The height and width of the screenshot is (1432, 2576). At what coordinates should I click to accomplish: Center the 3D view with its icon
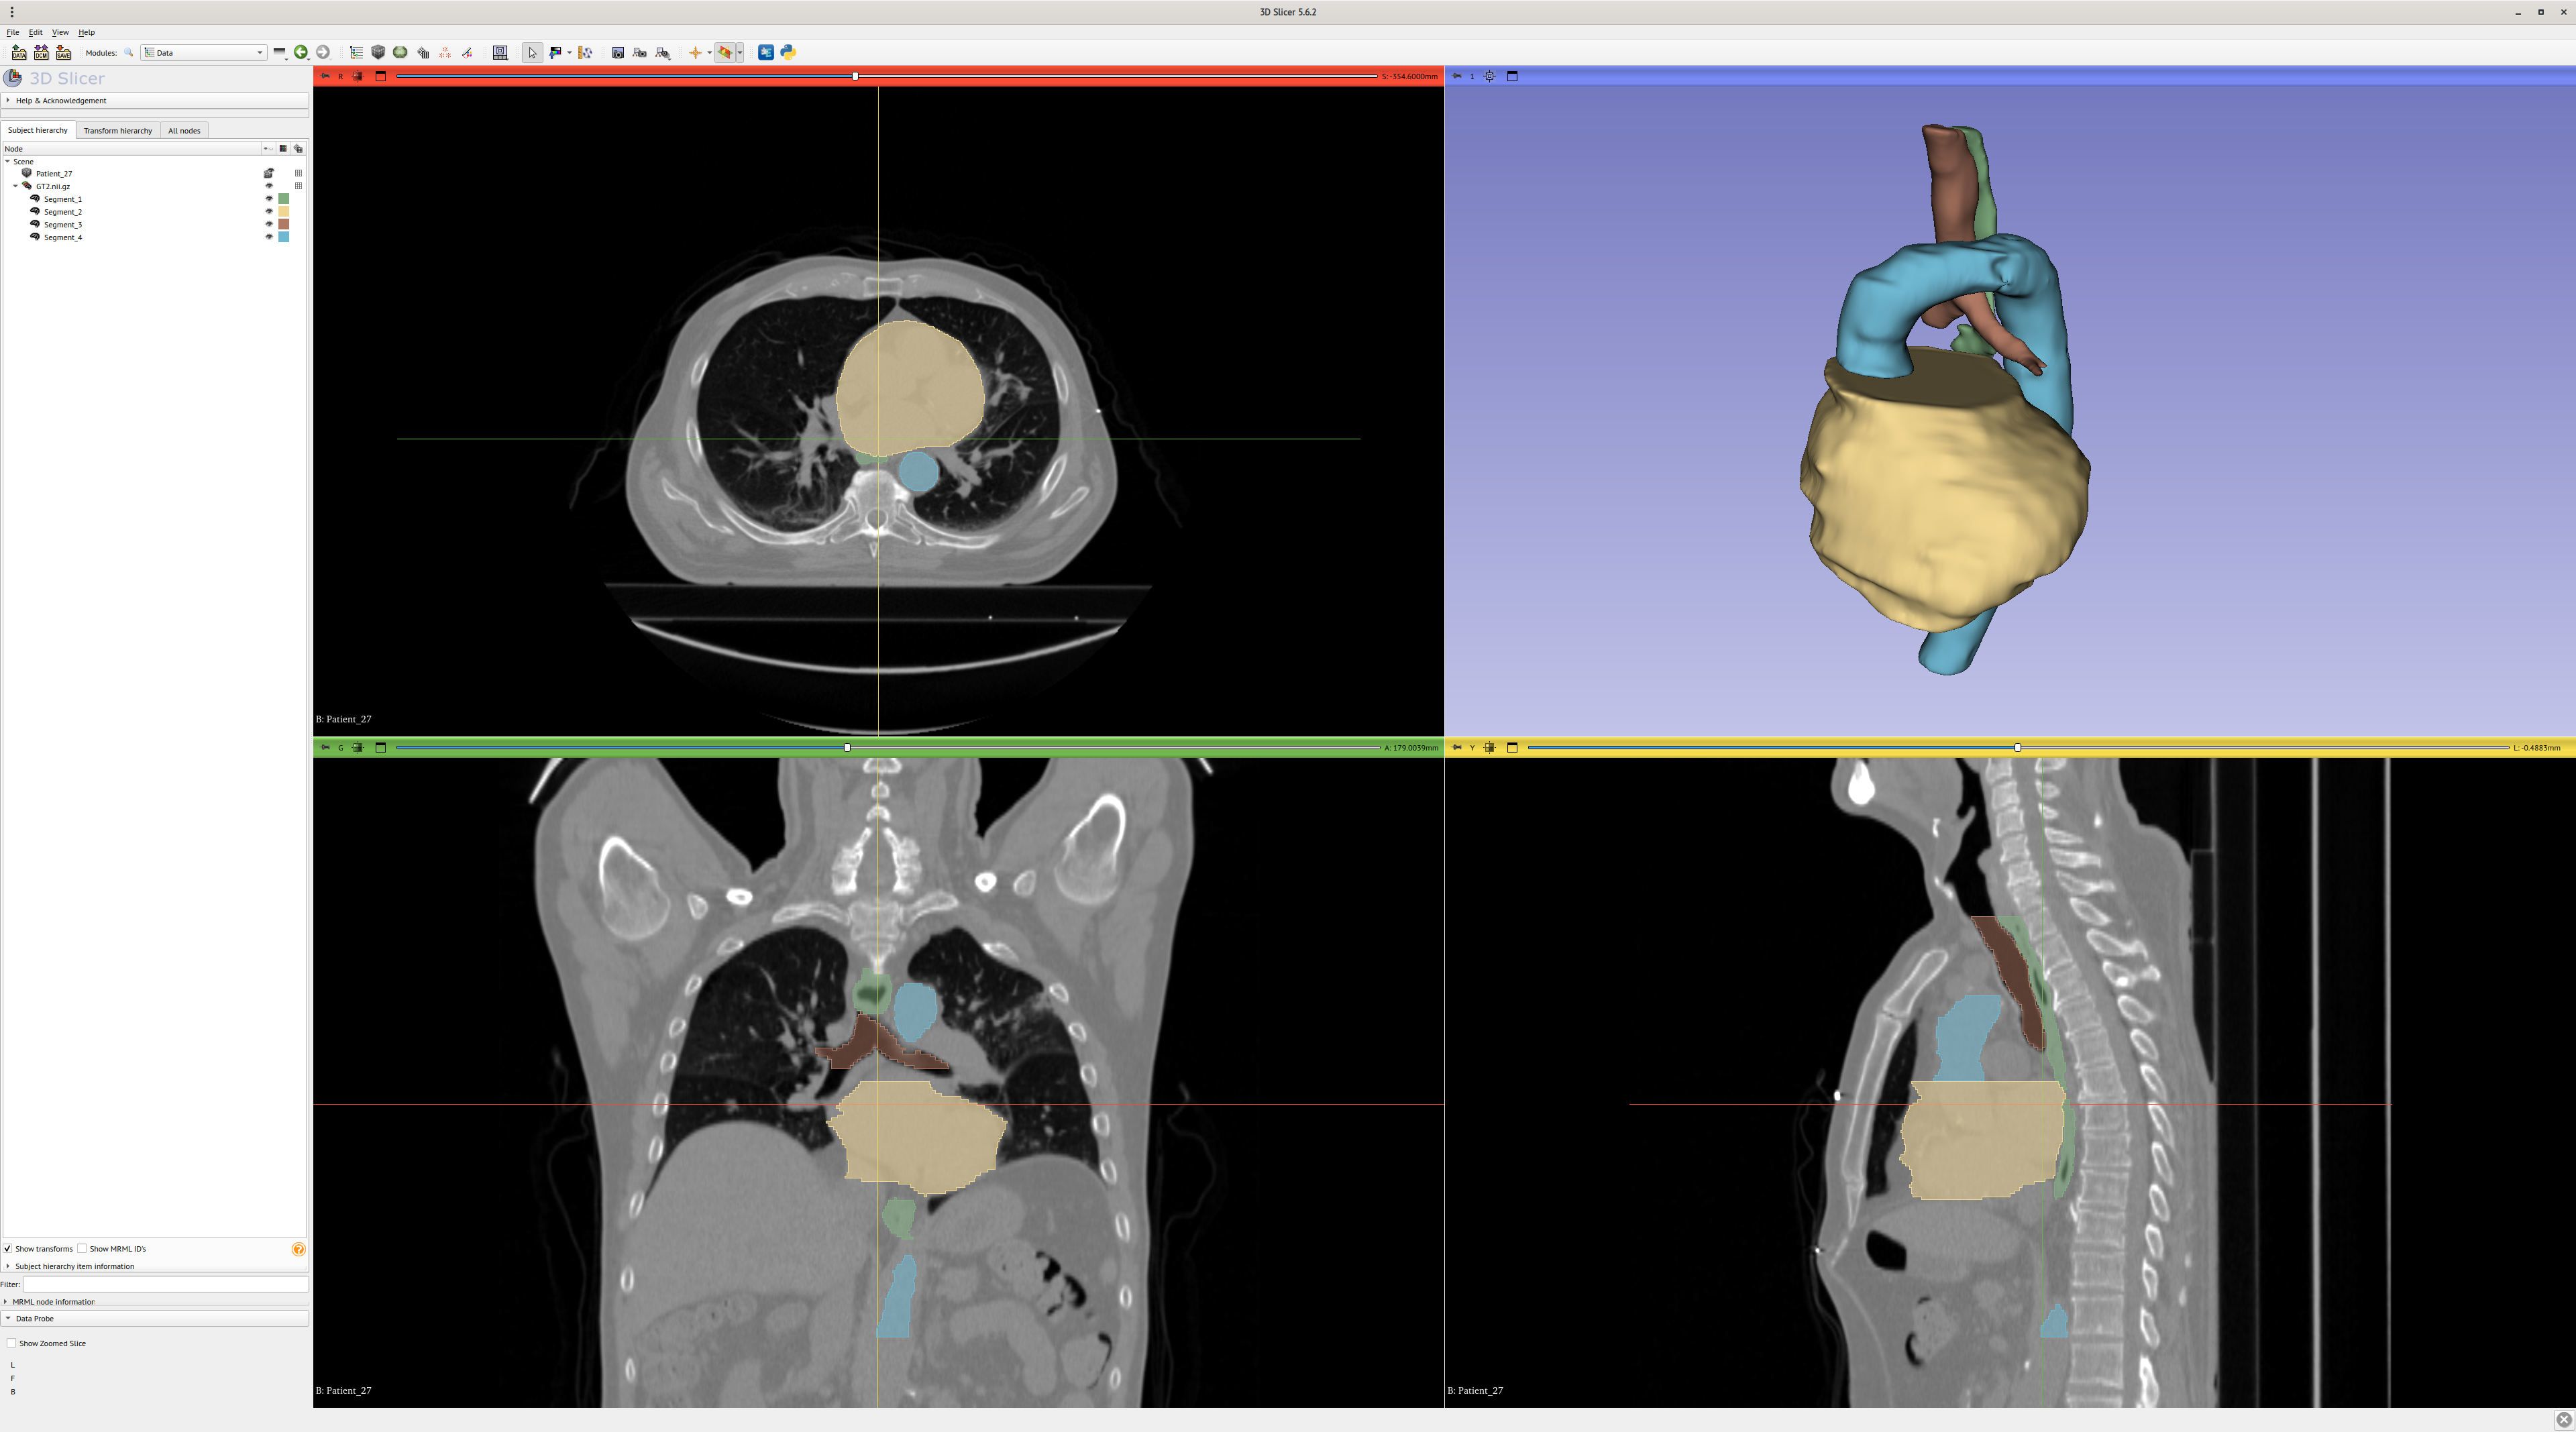[x=1489, y=76]
